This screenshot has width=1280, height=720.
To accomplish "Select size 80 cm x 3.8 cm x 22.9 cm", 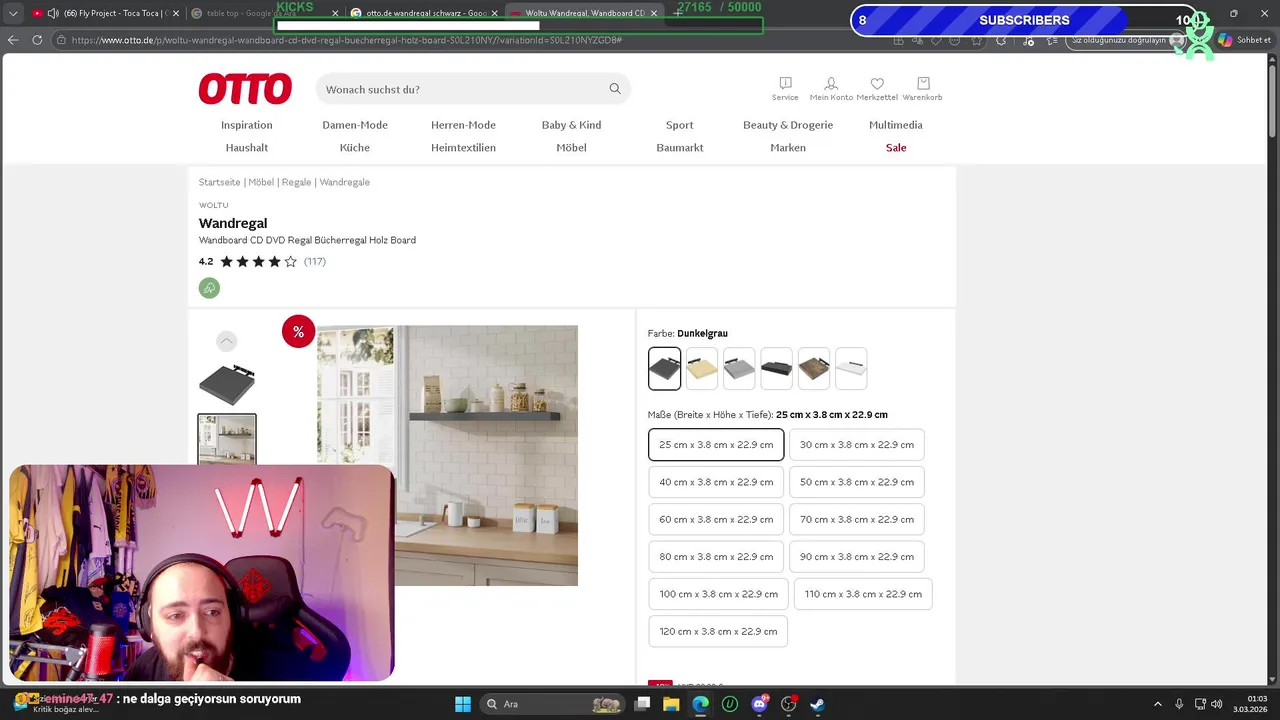I will 716,557.
